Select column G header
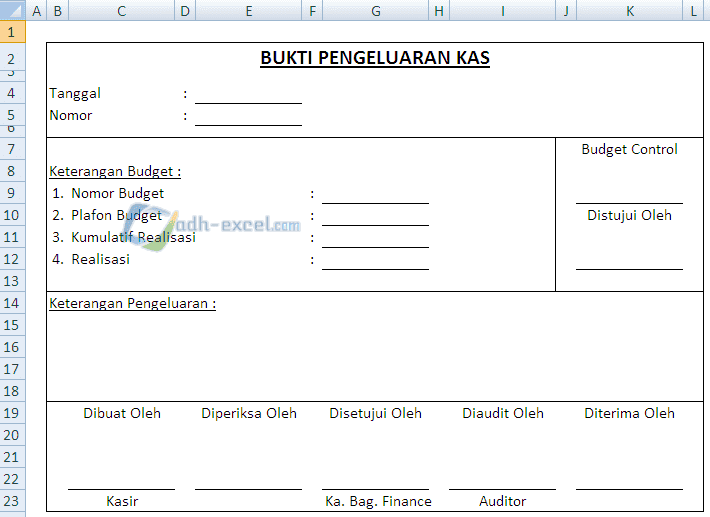Screen dimensions: 710x517 coord(375,10)
